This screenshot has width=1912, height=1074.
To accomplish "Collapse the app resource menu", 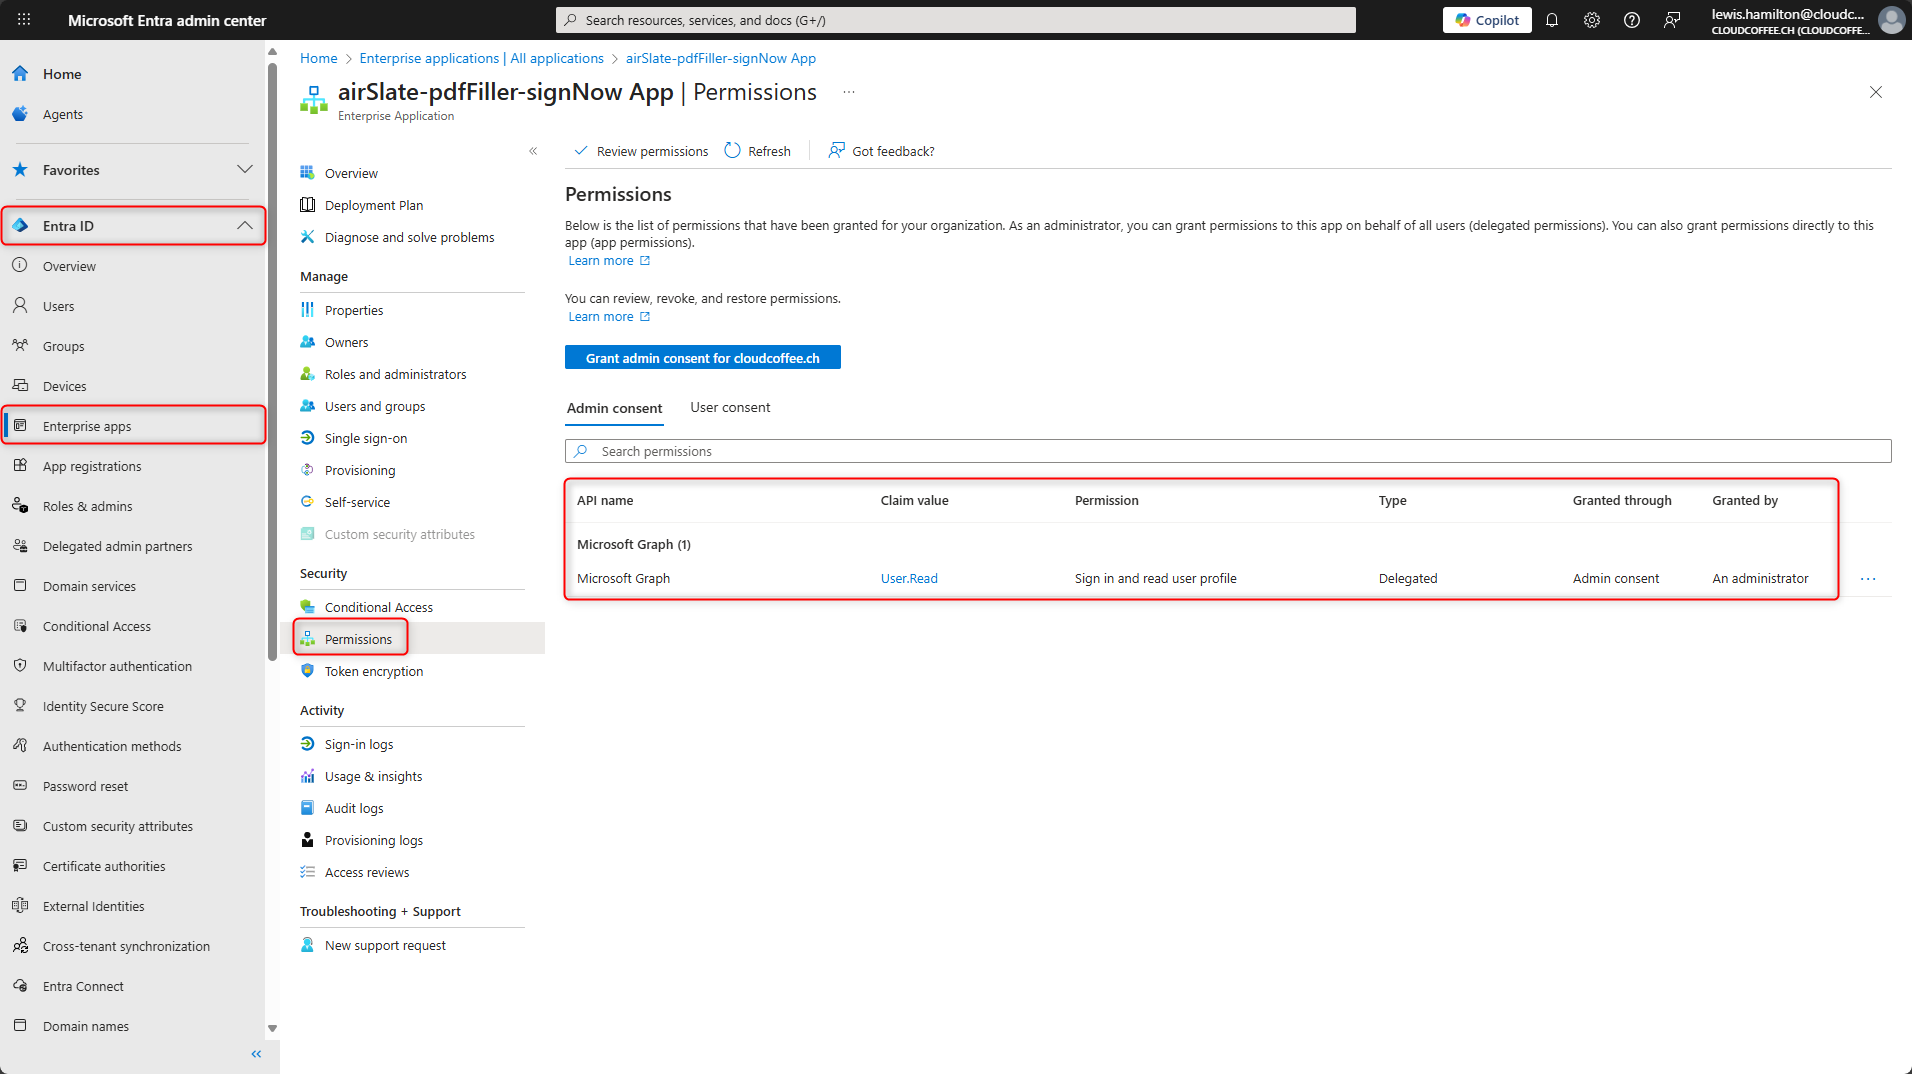I will pos(533,151).
